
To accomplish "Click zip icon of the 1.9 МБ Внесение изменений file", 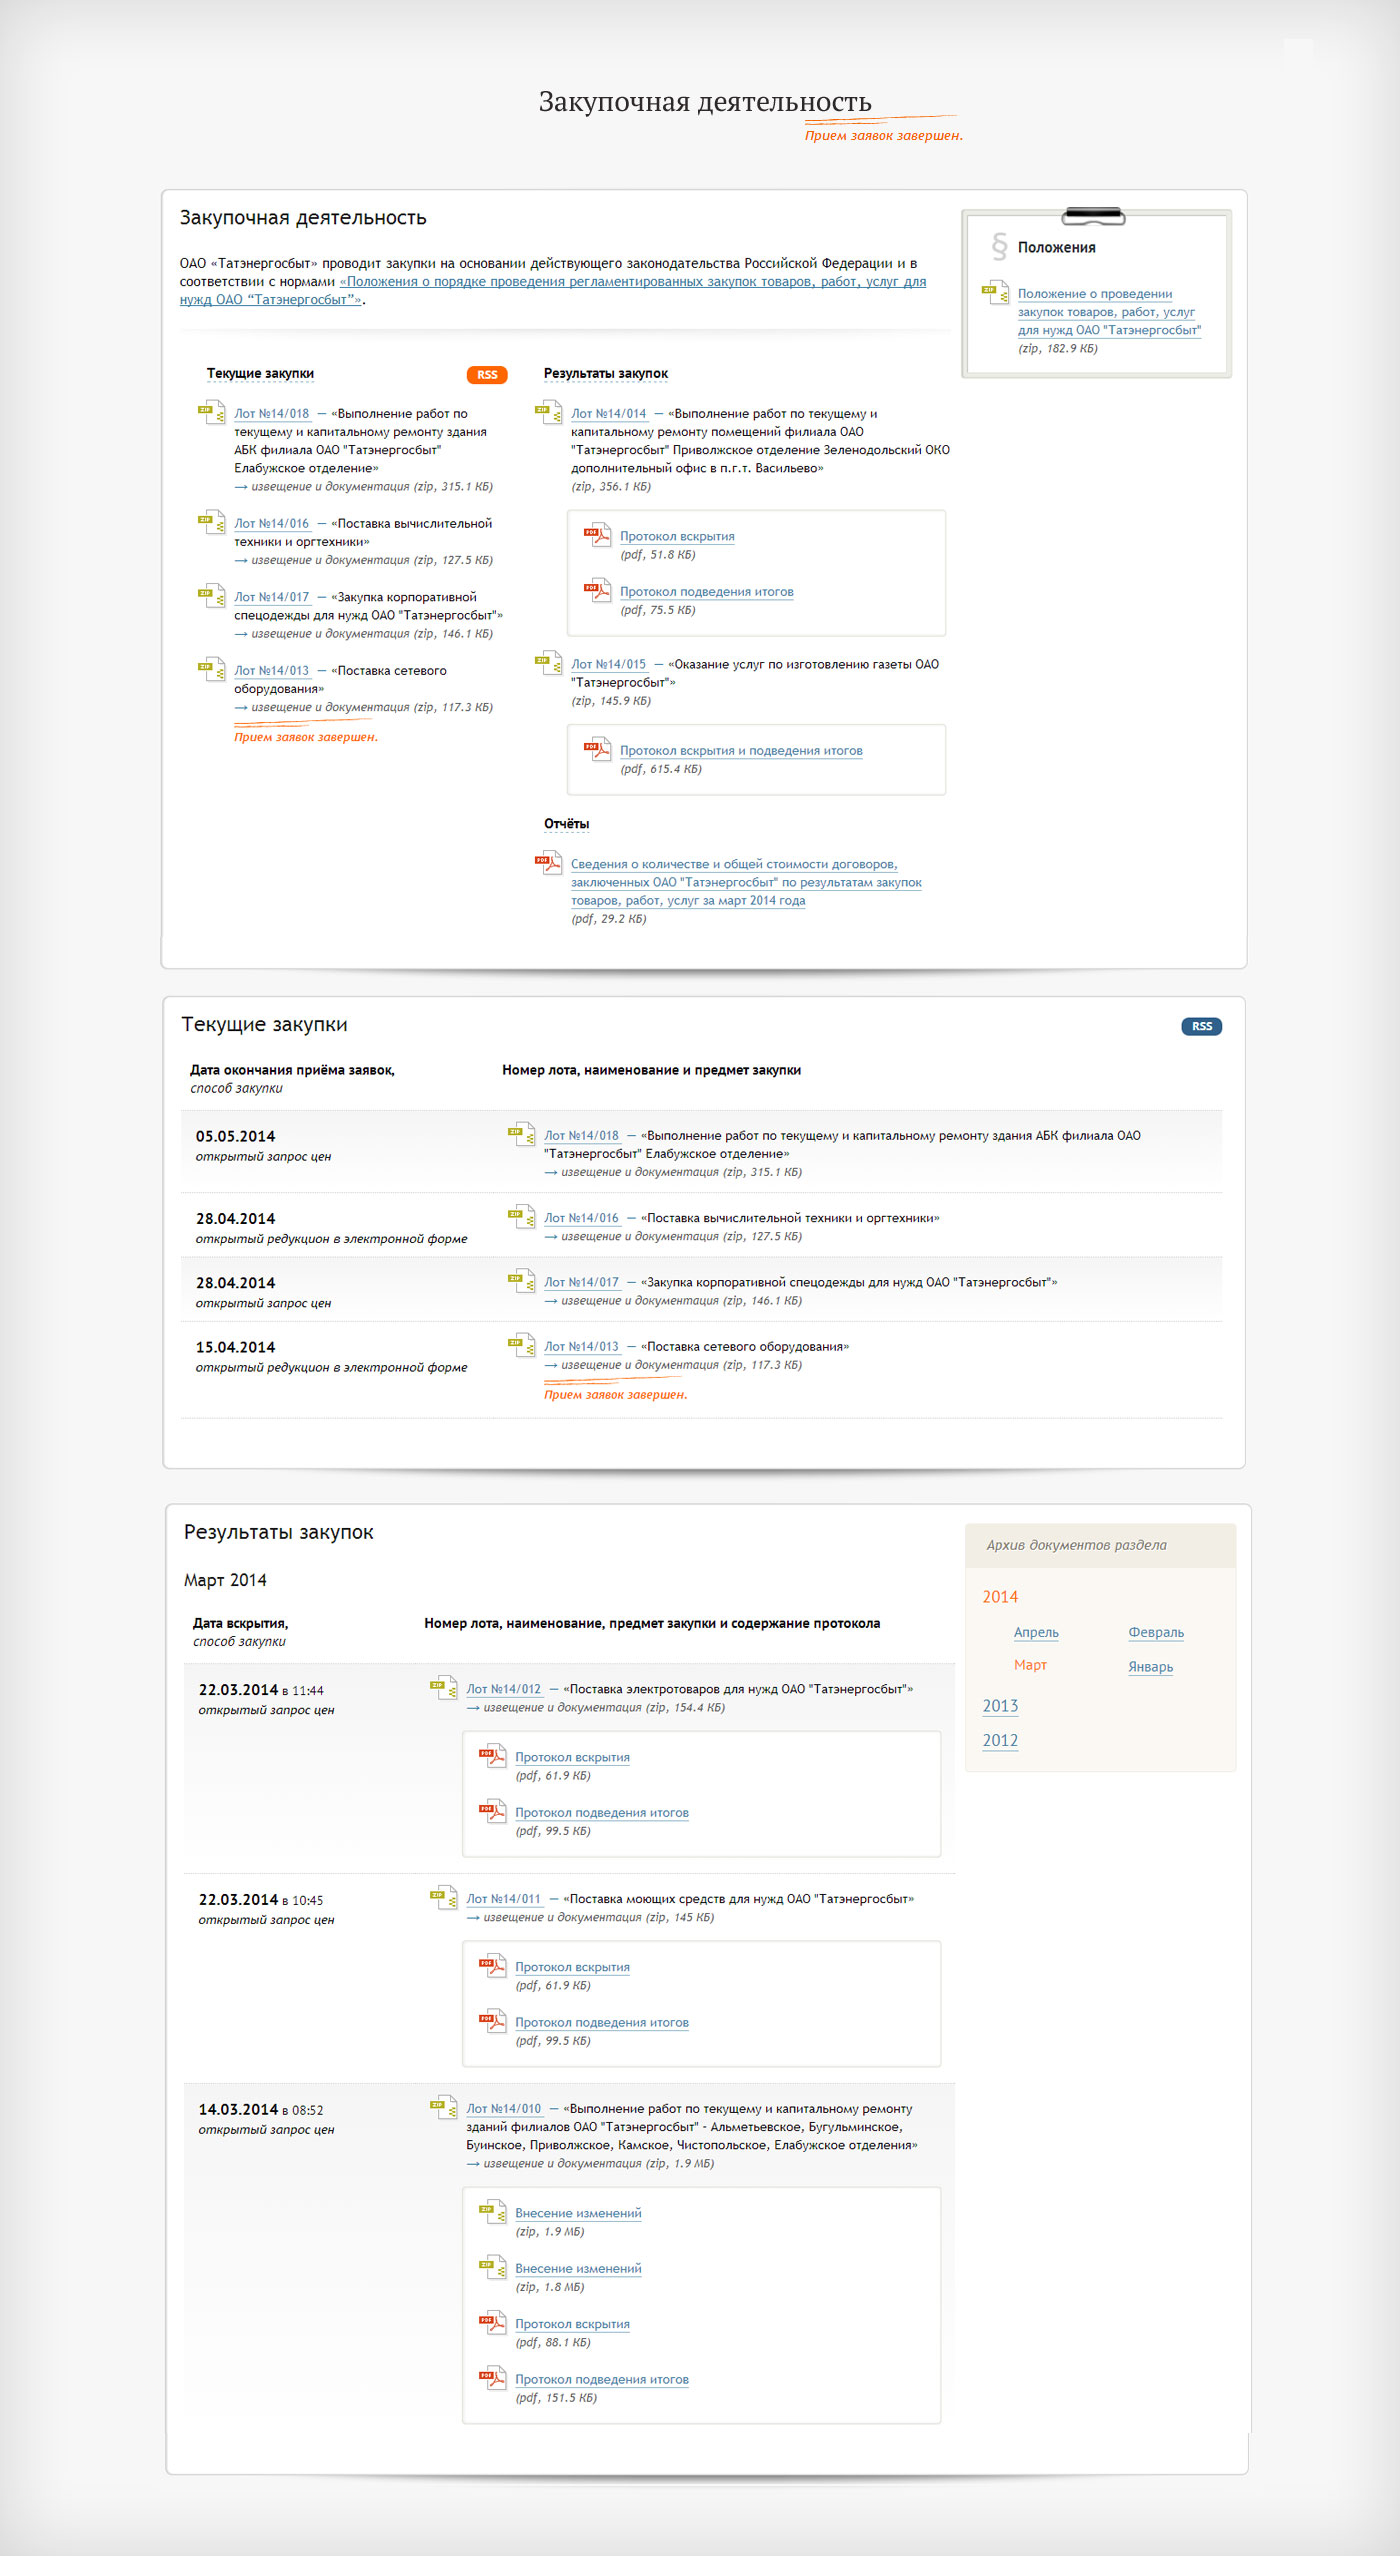I will tap(492, 2213).
